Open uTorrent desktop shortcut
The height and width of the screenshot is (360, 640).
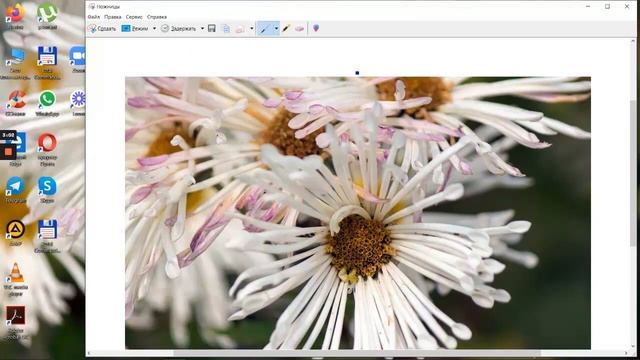point(47,16)
